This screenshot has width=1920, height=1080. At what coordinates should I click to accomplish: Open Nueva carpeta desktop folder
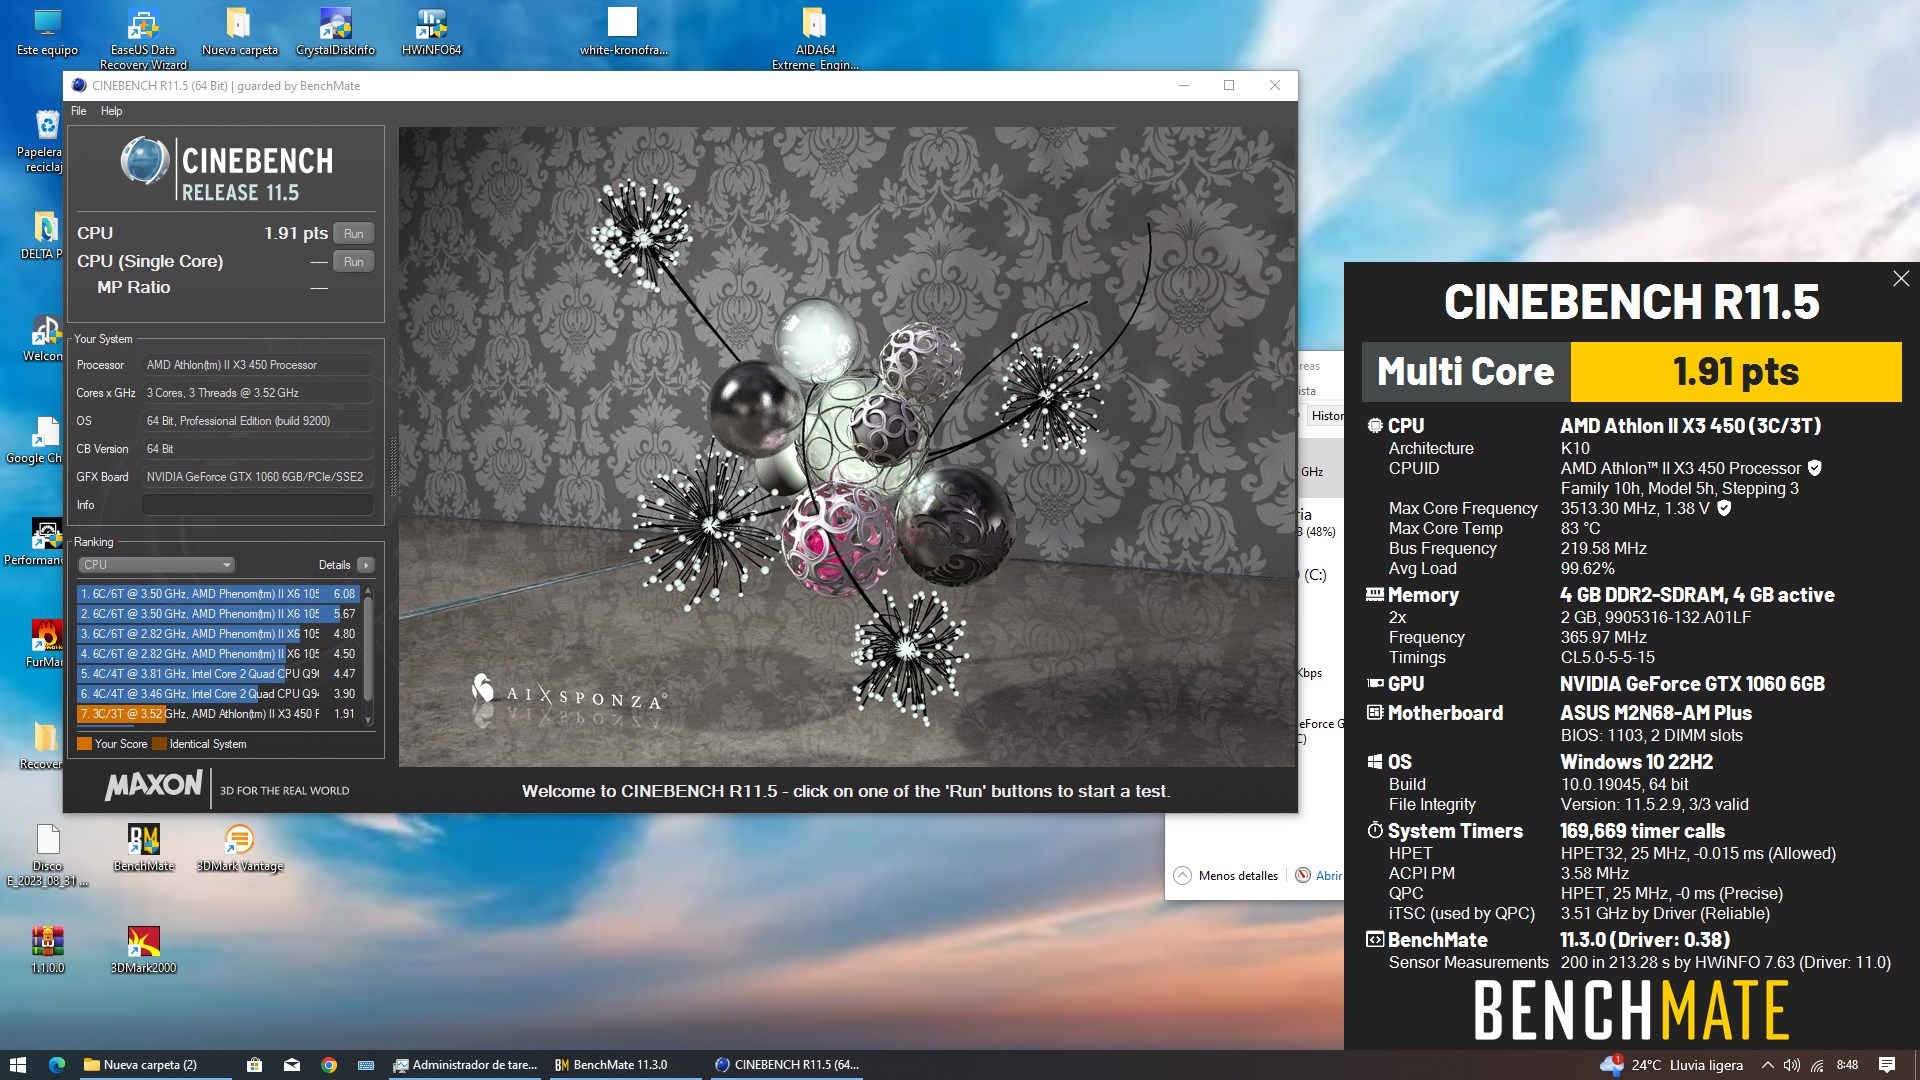click(239, 32)
